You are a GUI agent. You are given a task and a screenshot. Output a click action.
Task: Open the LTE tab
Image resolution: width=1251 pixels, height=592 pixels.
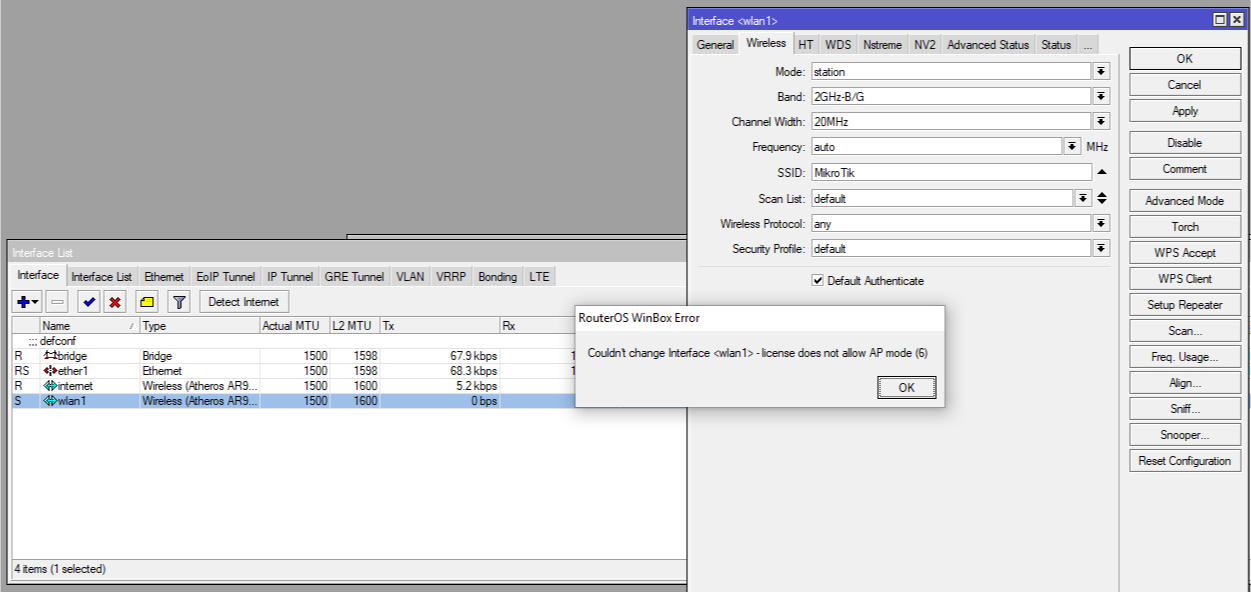pos(539,277)
